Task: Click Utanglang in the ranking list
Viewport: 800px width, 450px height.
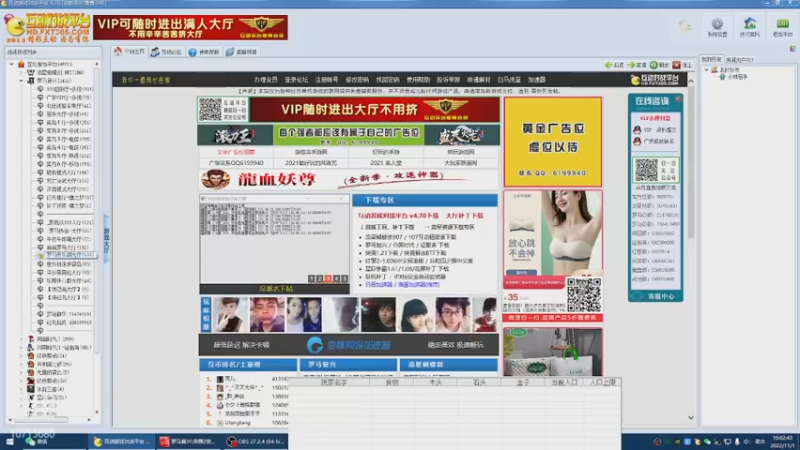Action: pos(238,423)
